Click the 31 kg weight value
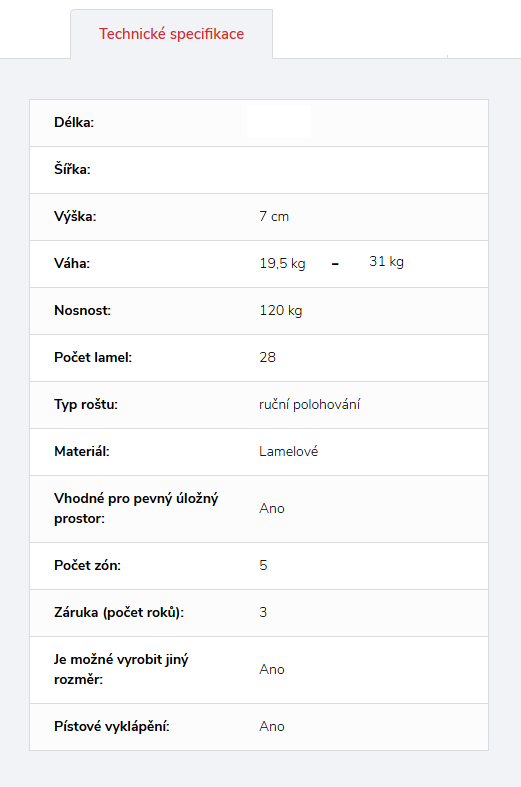Image resolution: width=521 pixels, height=787 pixels. coord(386,261)
